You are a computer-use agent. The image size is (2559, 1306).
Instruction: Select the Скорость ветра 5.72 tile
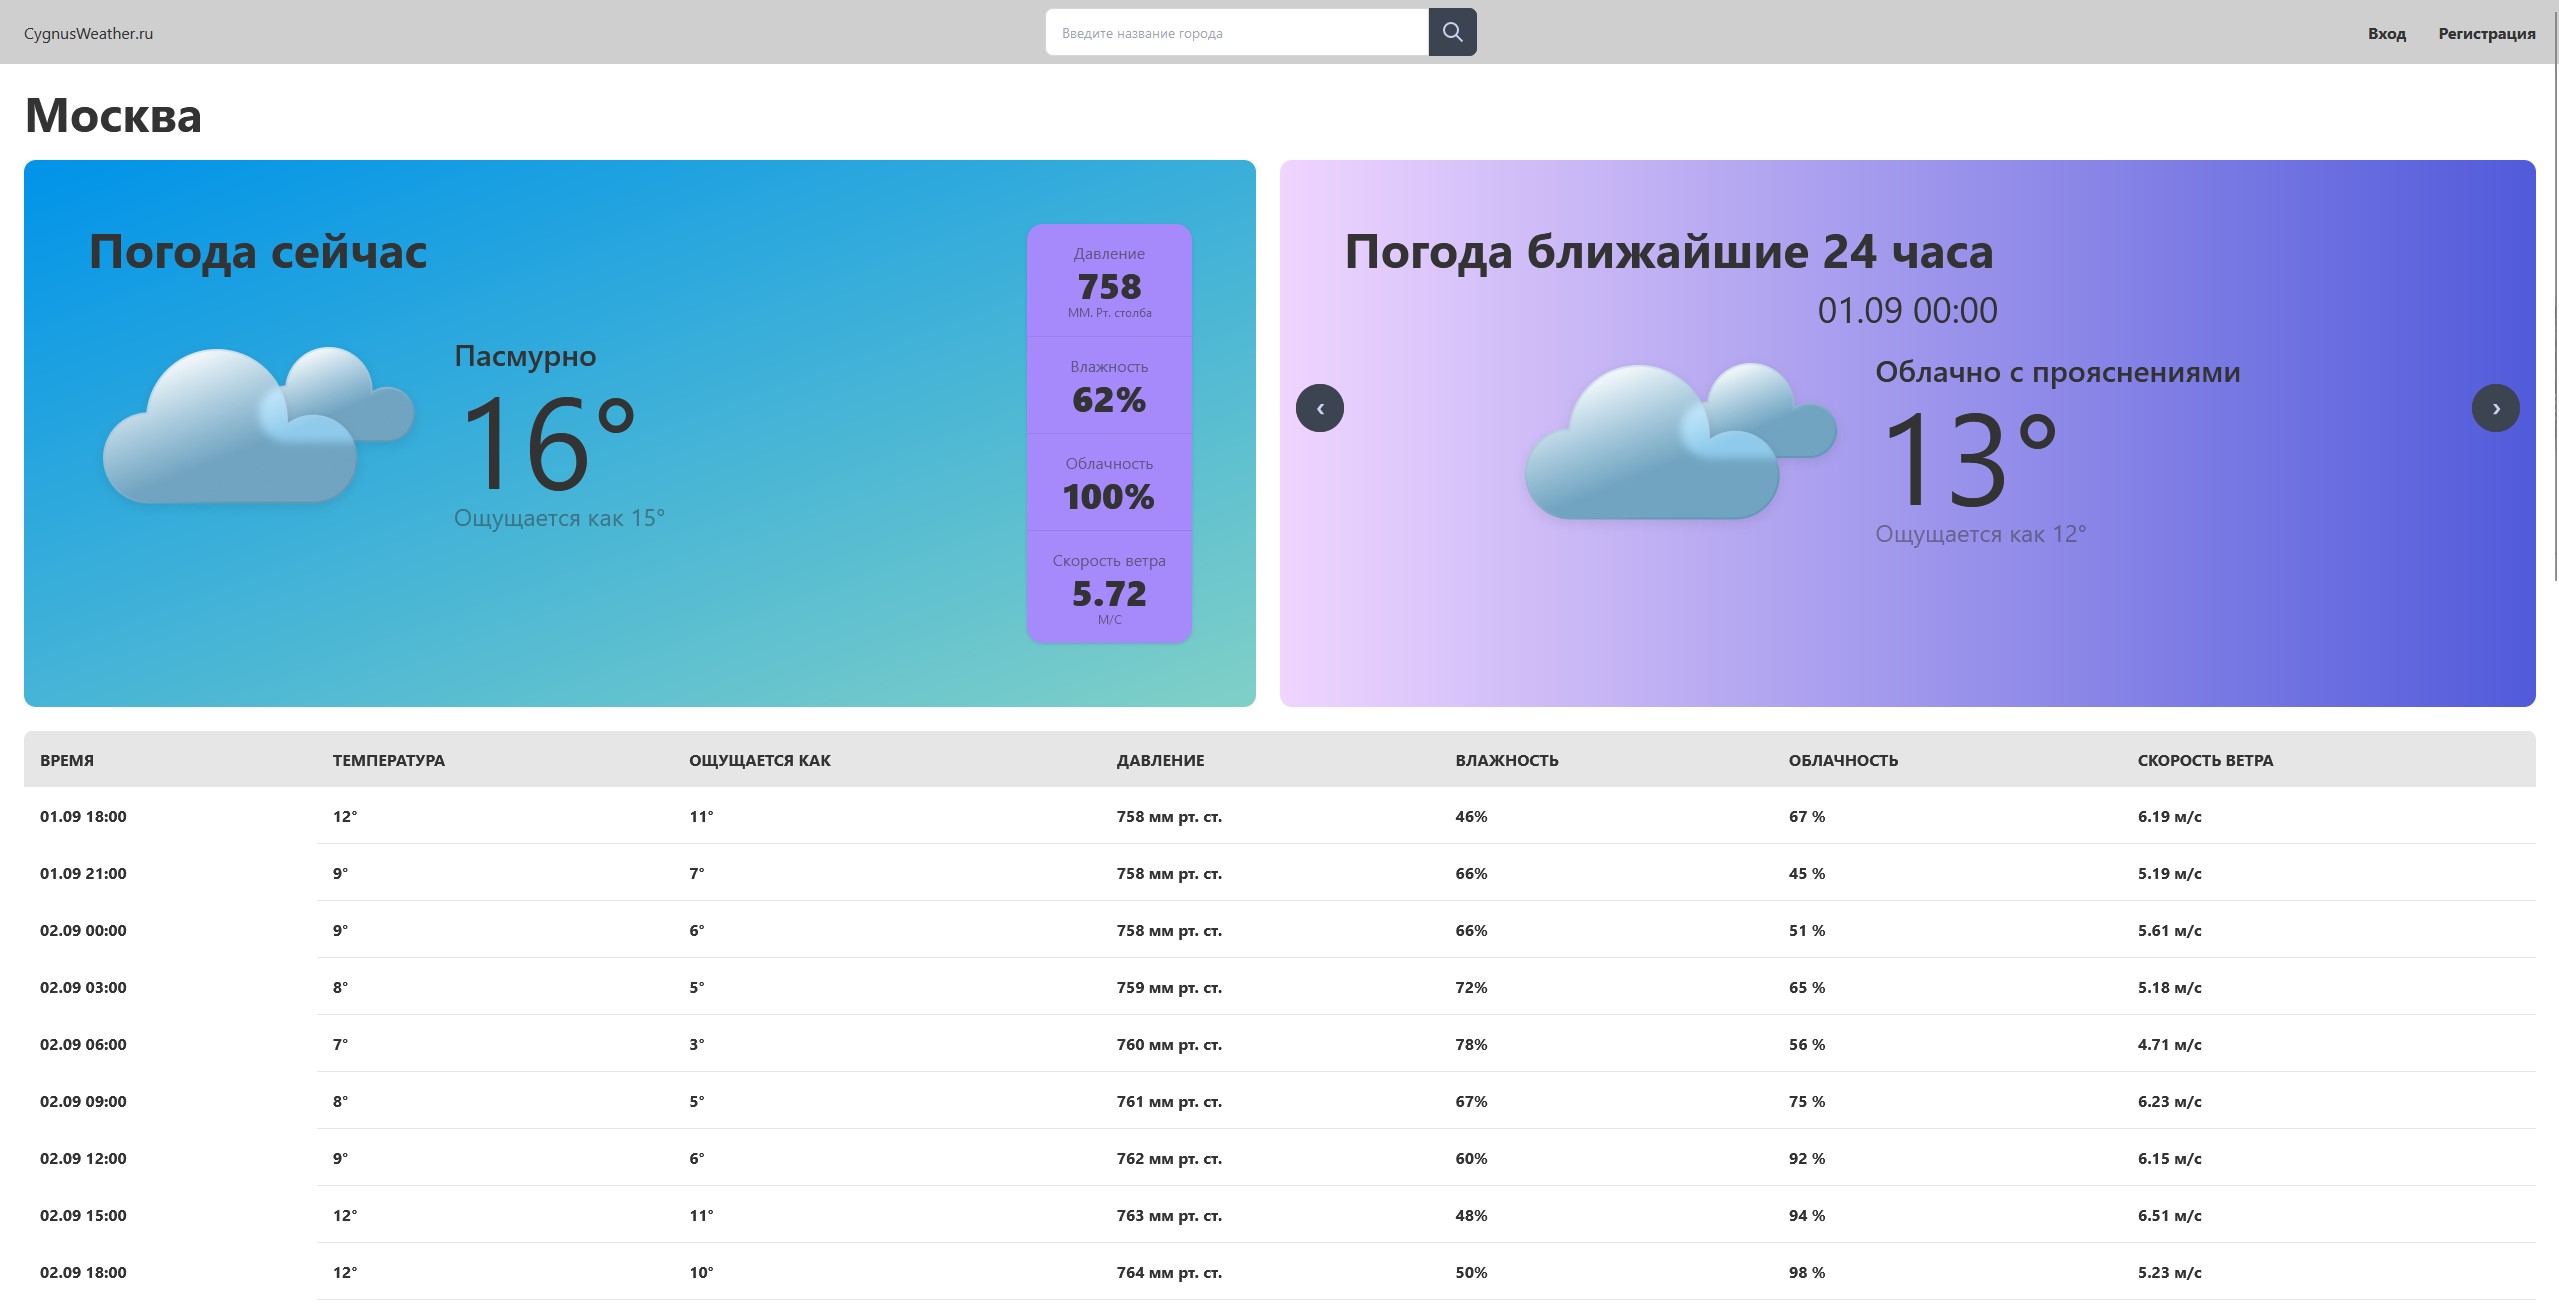[1109, 587]
